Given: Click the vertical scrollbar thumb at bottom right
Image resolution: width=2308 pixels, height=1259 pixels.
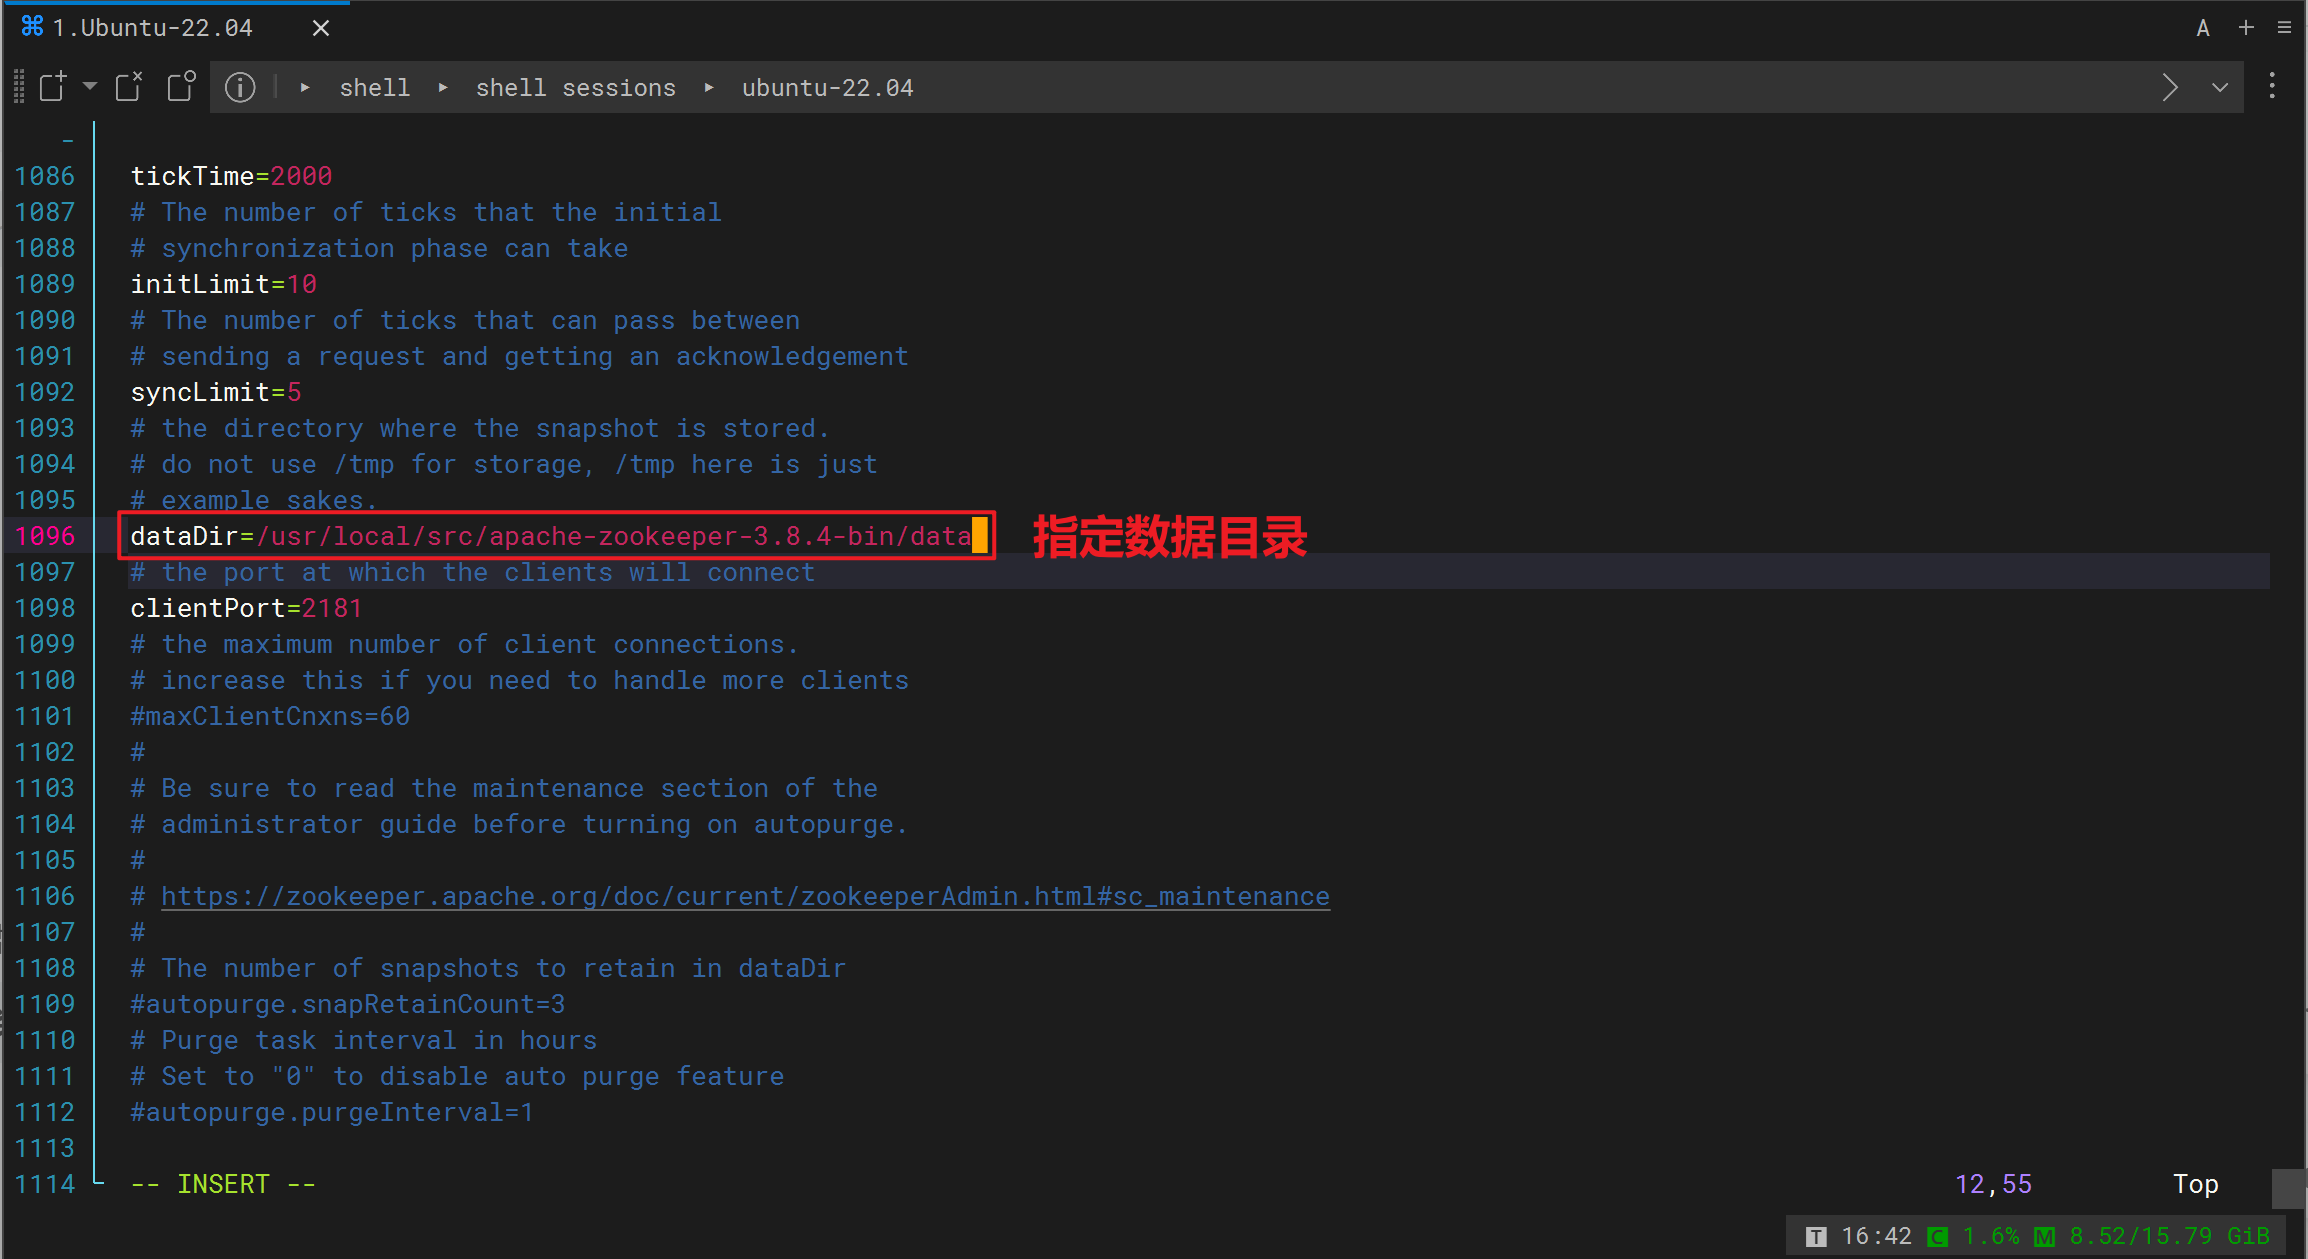Looking at the screenshot, I should pos(2288,1188).
